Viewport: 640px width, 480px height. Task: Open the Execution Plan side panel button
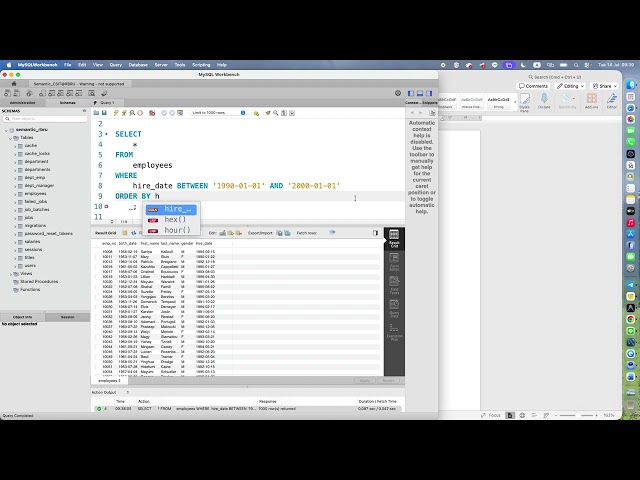click(394, 332)
